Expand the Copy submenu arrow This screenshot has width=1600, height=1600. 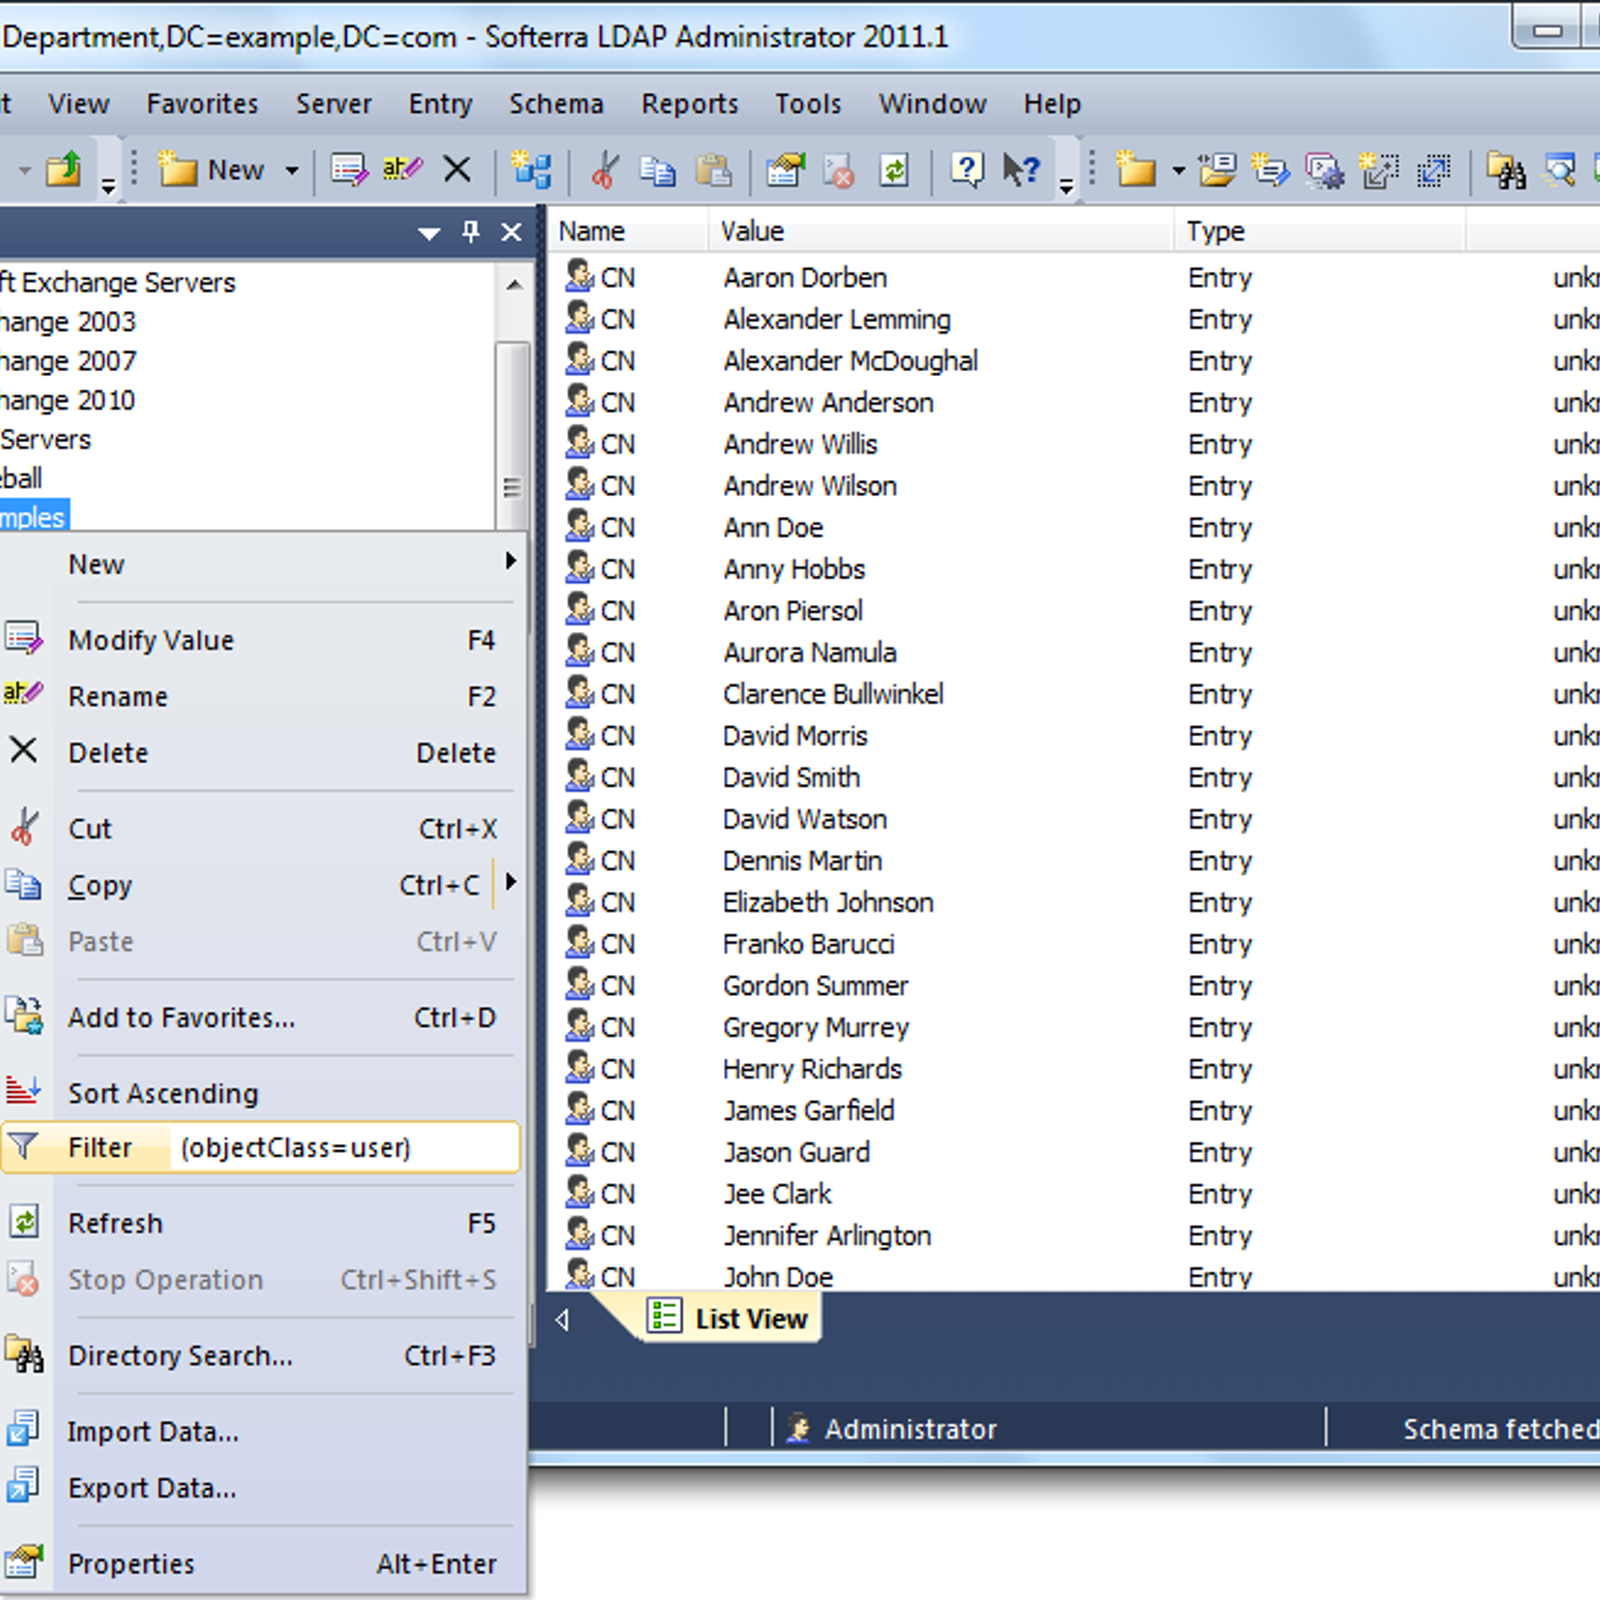[510, 883]
